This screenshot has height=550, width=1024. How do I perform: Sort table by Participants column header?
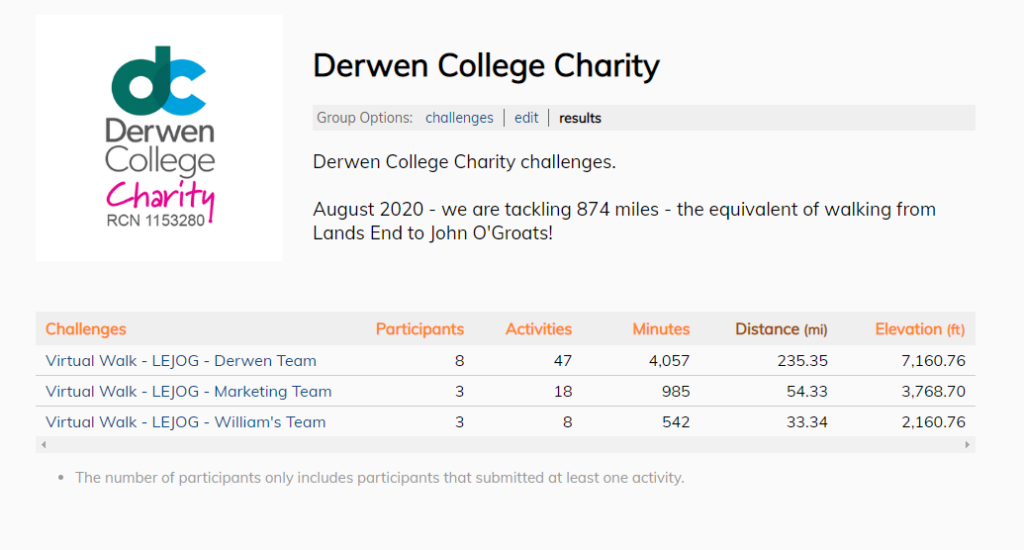pyautogui.click(x=419, y=329)
